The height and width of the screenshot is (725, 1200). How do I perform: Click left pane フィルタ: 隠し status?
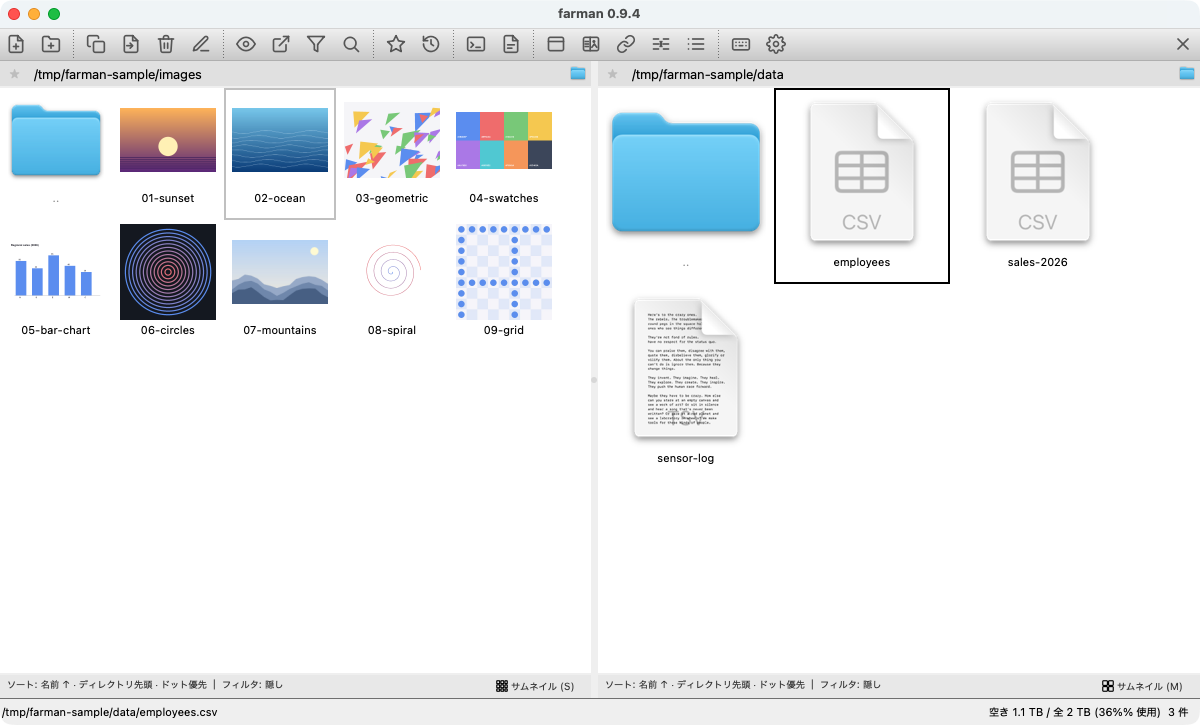(252, 685)
